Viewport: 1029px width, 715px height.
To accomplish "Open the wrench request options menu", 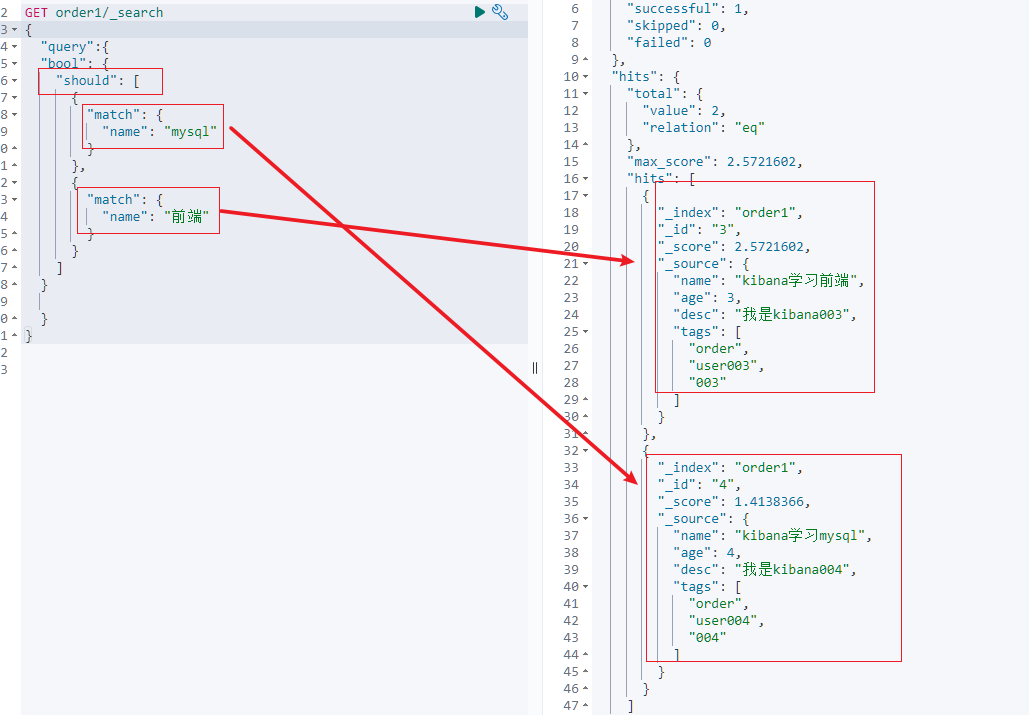I will 500,13.
